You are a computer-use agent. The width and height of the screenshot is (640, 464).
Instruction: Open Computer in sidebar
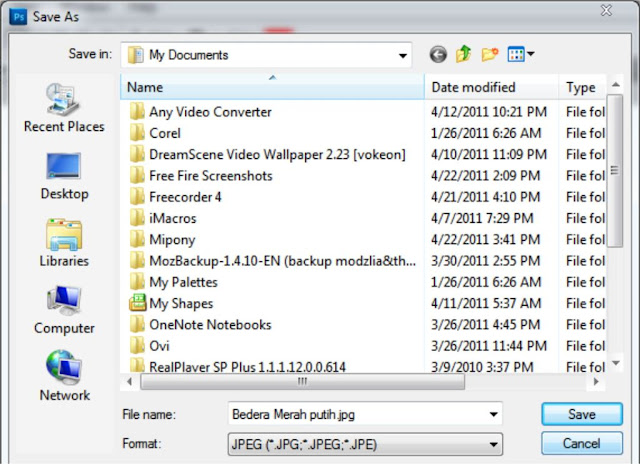(x=64, y=310)
